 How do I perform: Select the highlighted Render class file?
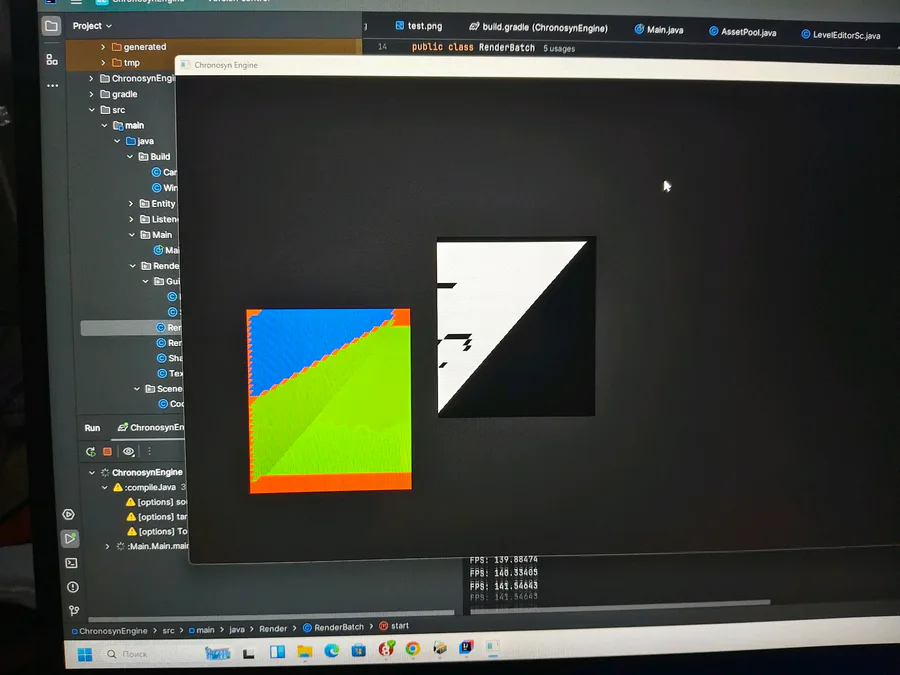coord(131,328)
